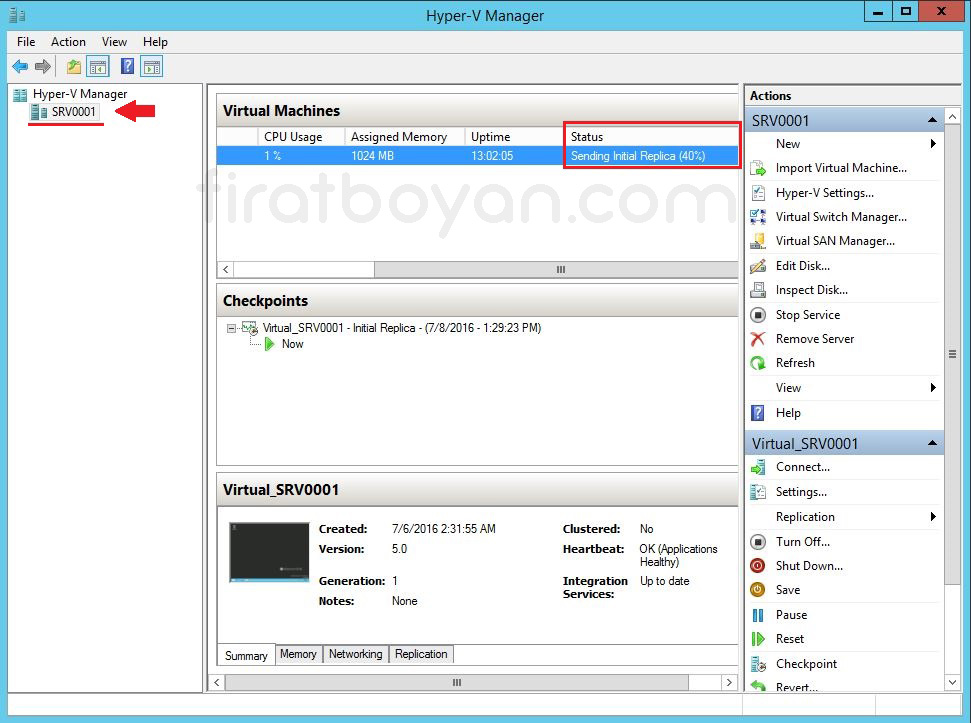Sort by the Status column header

pyautogui.click(x=651, y=137)
